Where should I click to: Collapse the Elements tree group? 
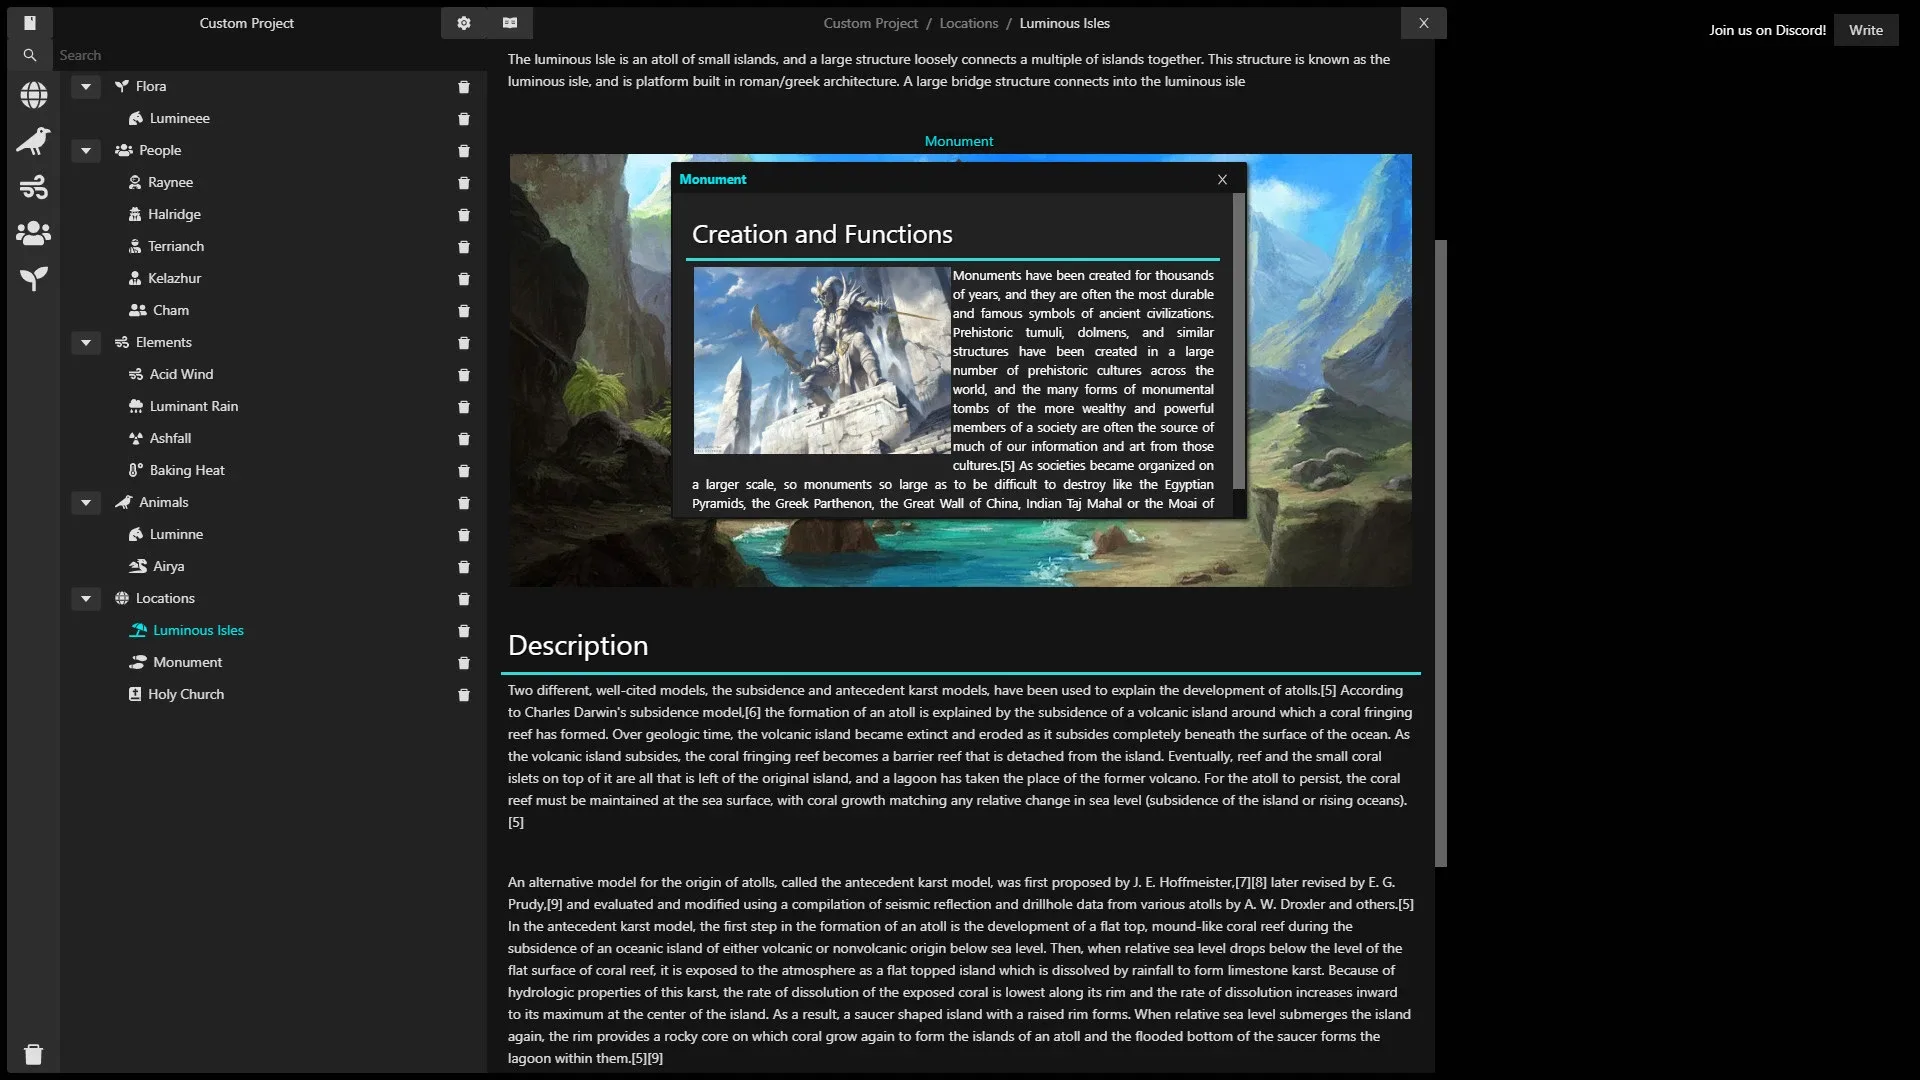tap(86, 343)
